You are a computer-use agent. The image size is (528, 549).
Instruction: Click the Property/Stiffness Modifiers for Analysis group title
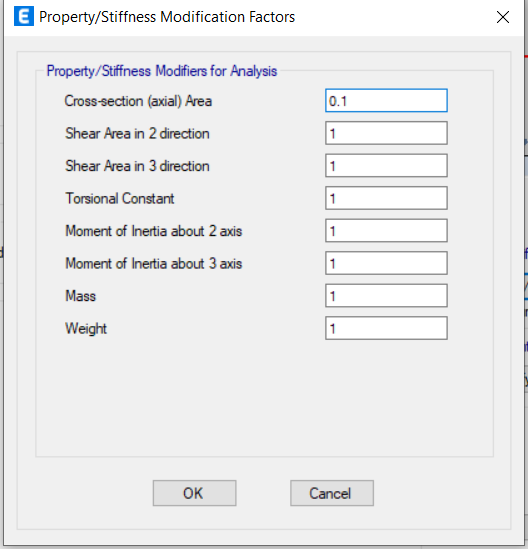pyautogui.click(x=162, y=71)
